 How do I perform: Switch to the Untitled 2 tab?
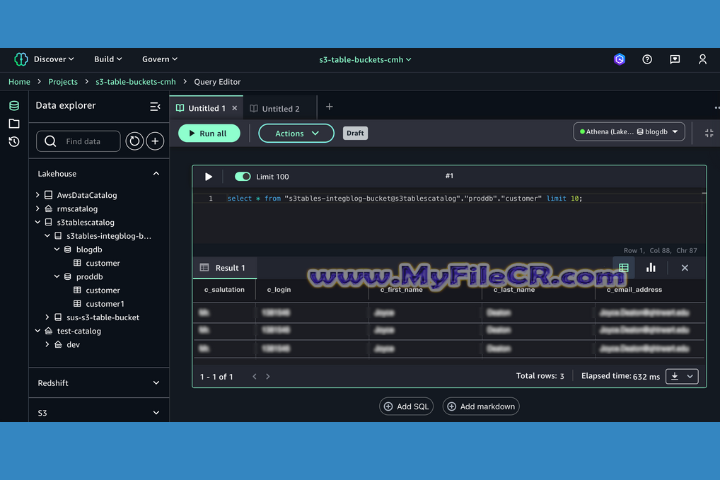click(280, 108)
